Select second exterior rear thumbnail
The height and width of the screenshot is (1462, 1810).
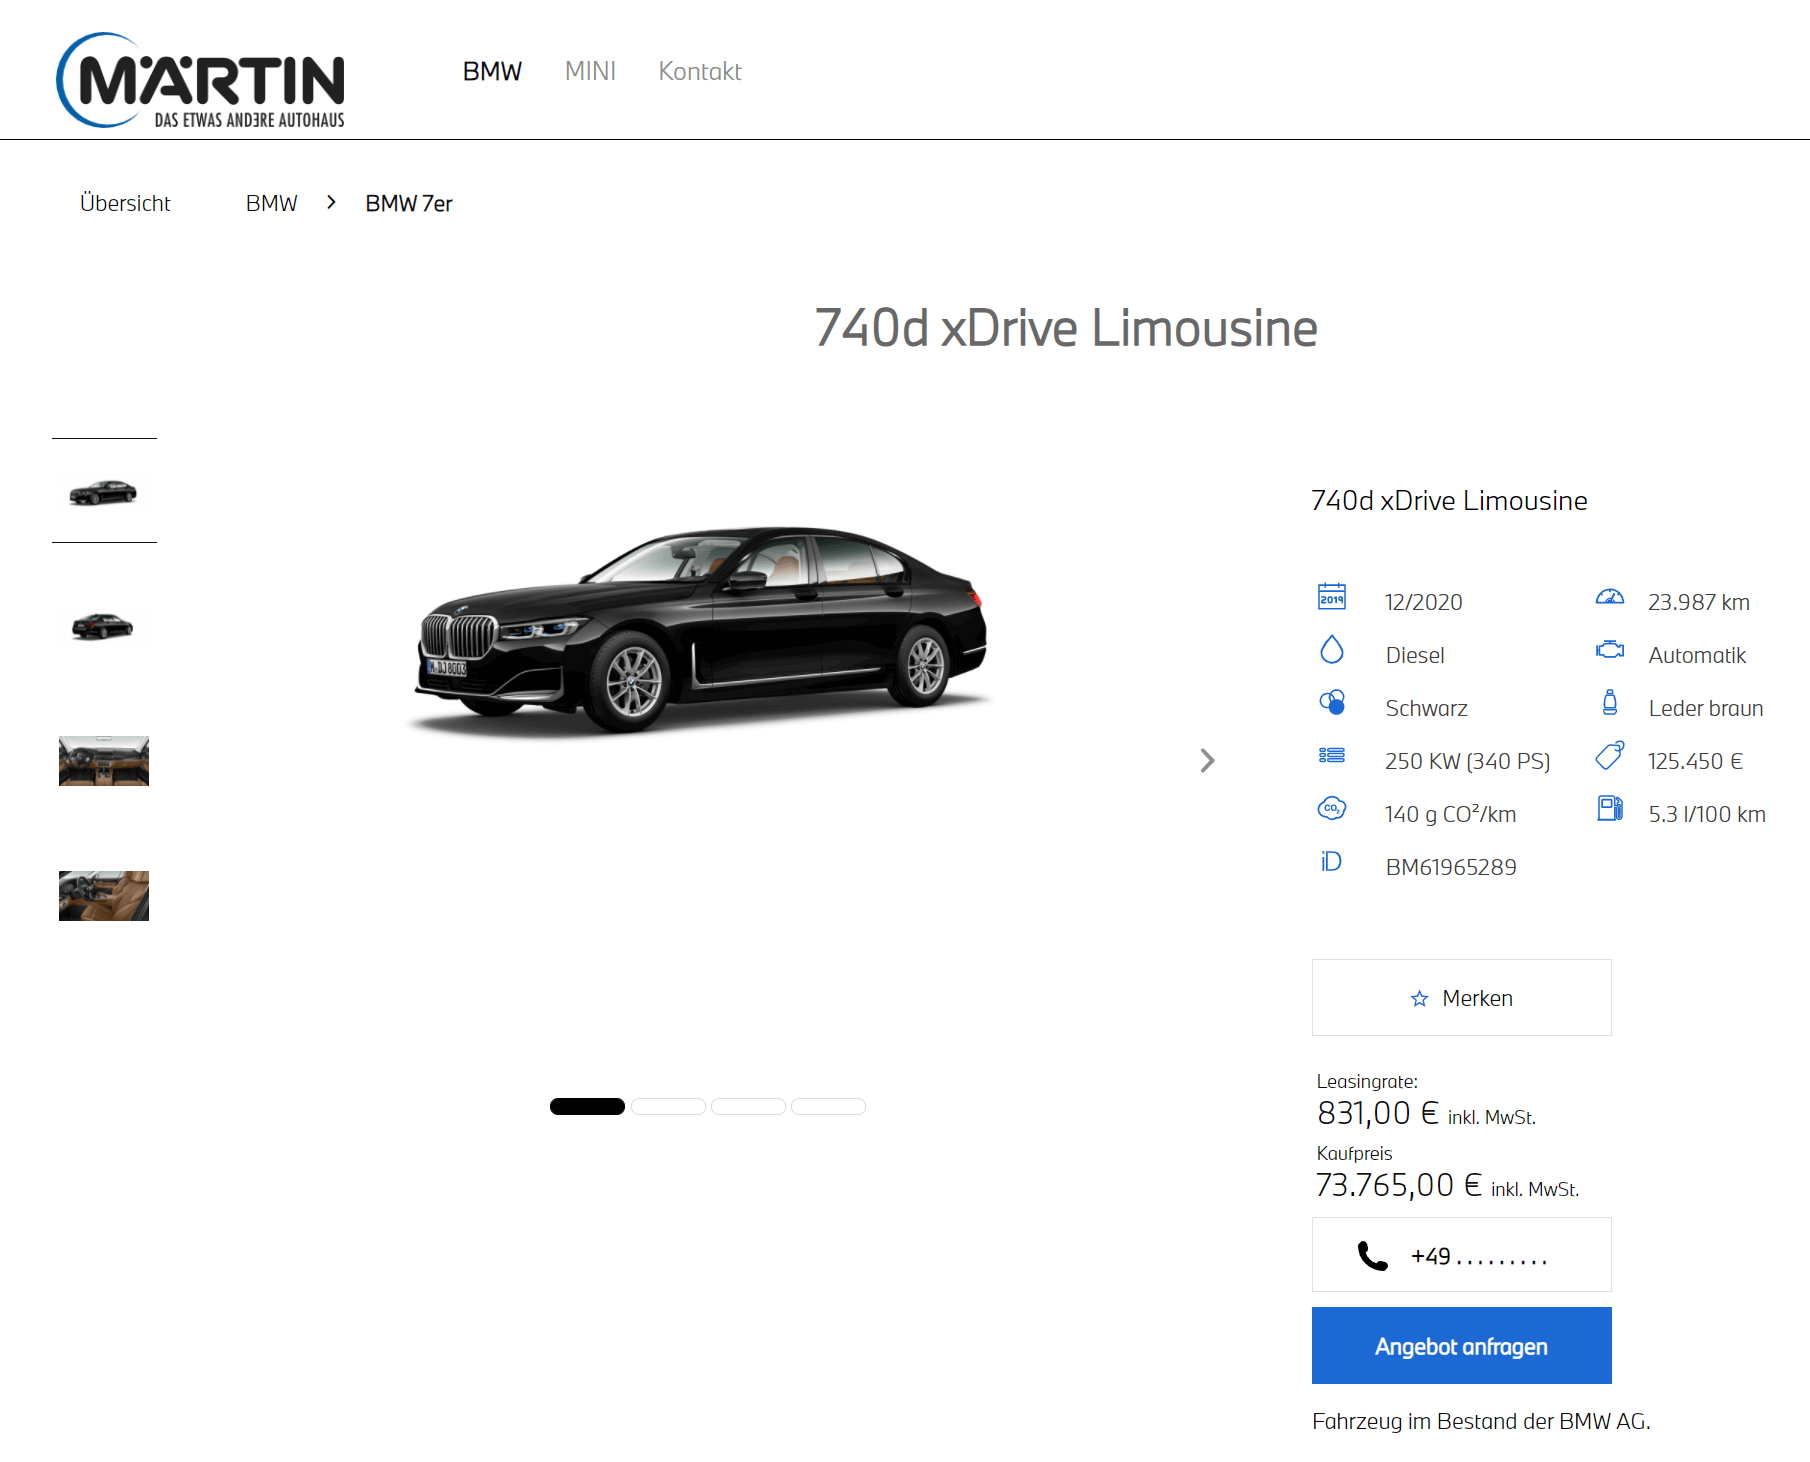pos(104,626)
